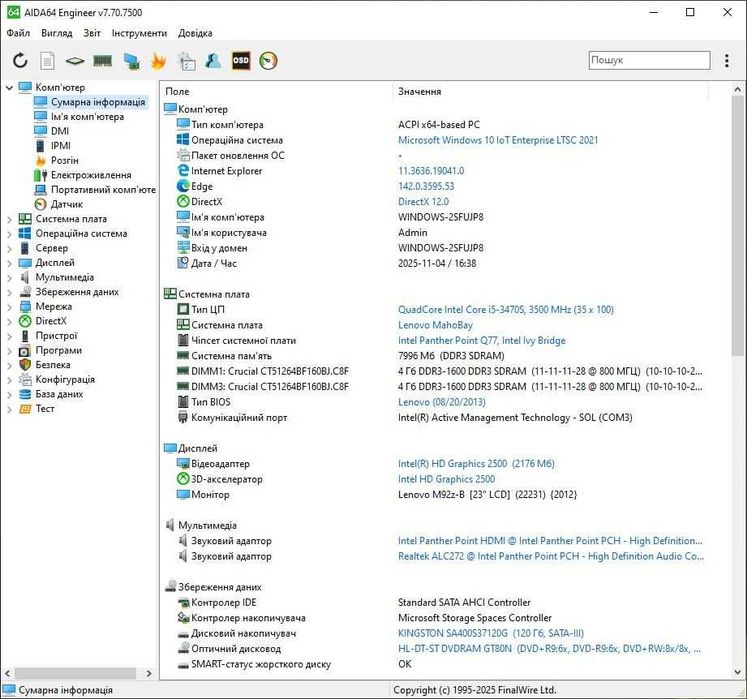Expand the Дисплей tree node
This screenshot has width=747, height=699.
[9, 263]
